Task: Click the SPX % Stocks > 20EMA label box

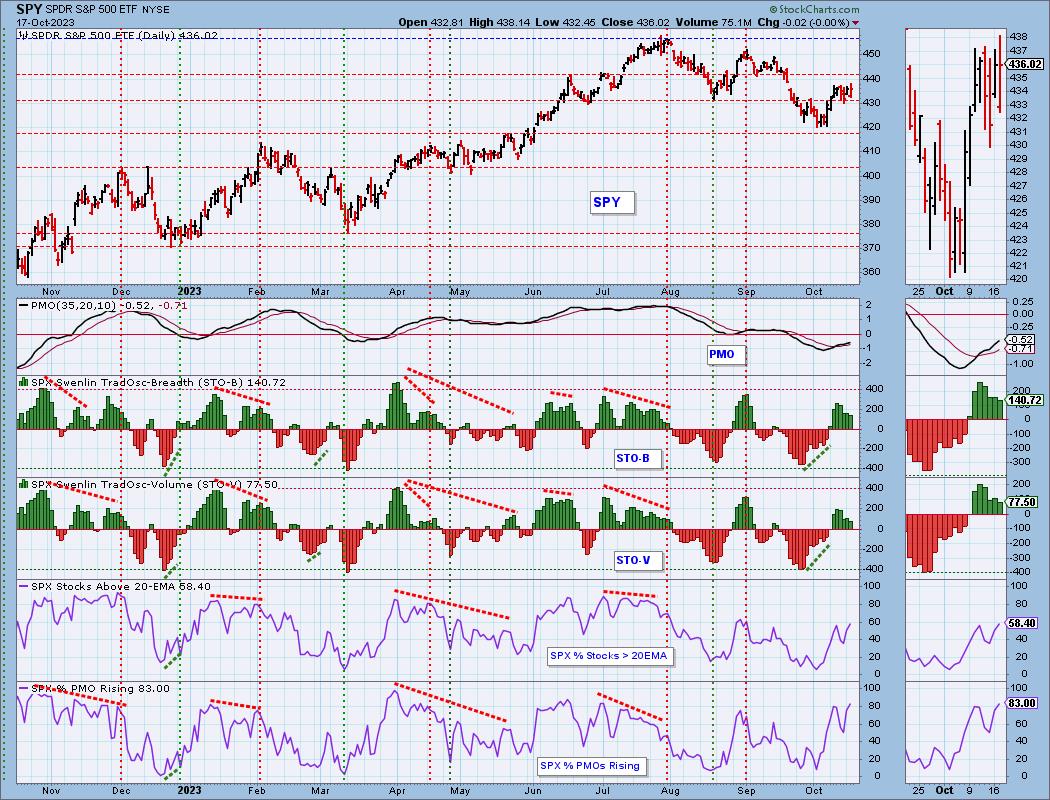Action: [609, 656]
